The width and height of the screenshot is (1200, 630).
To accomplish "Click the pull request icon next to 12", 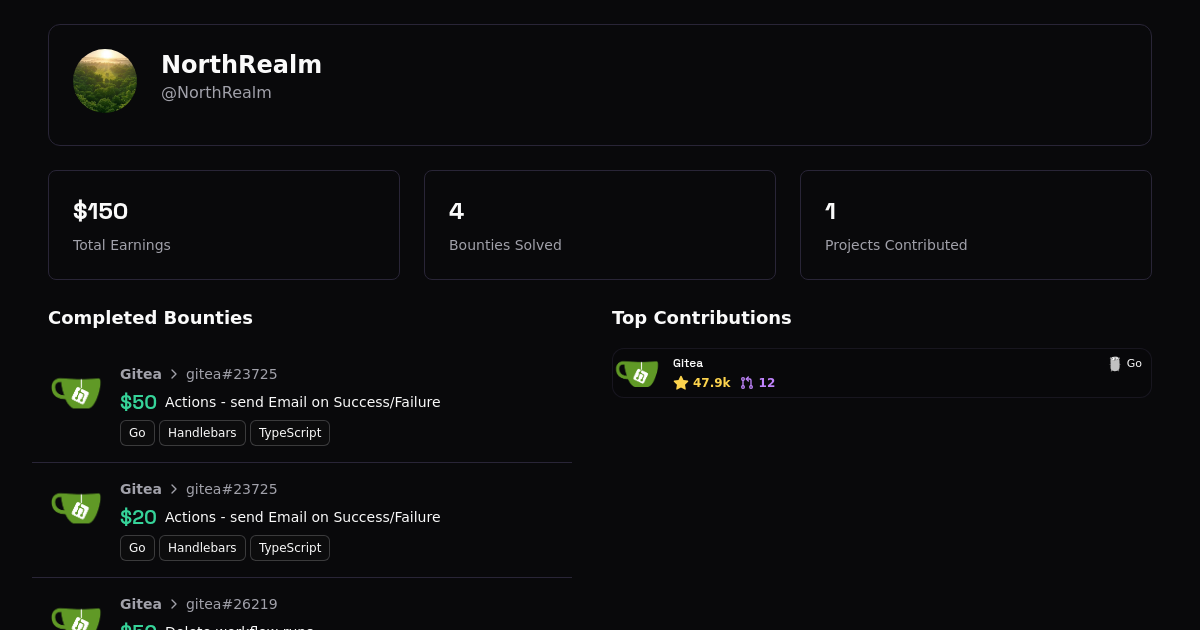I will 747,383.
